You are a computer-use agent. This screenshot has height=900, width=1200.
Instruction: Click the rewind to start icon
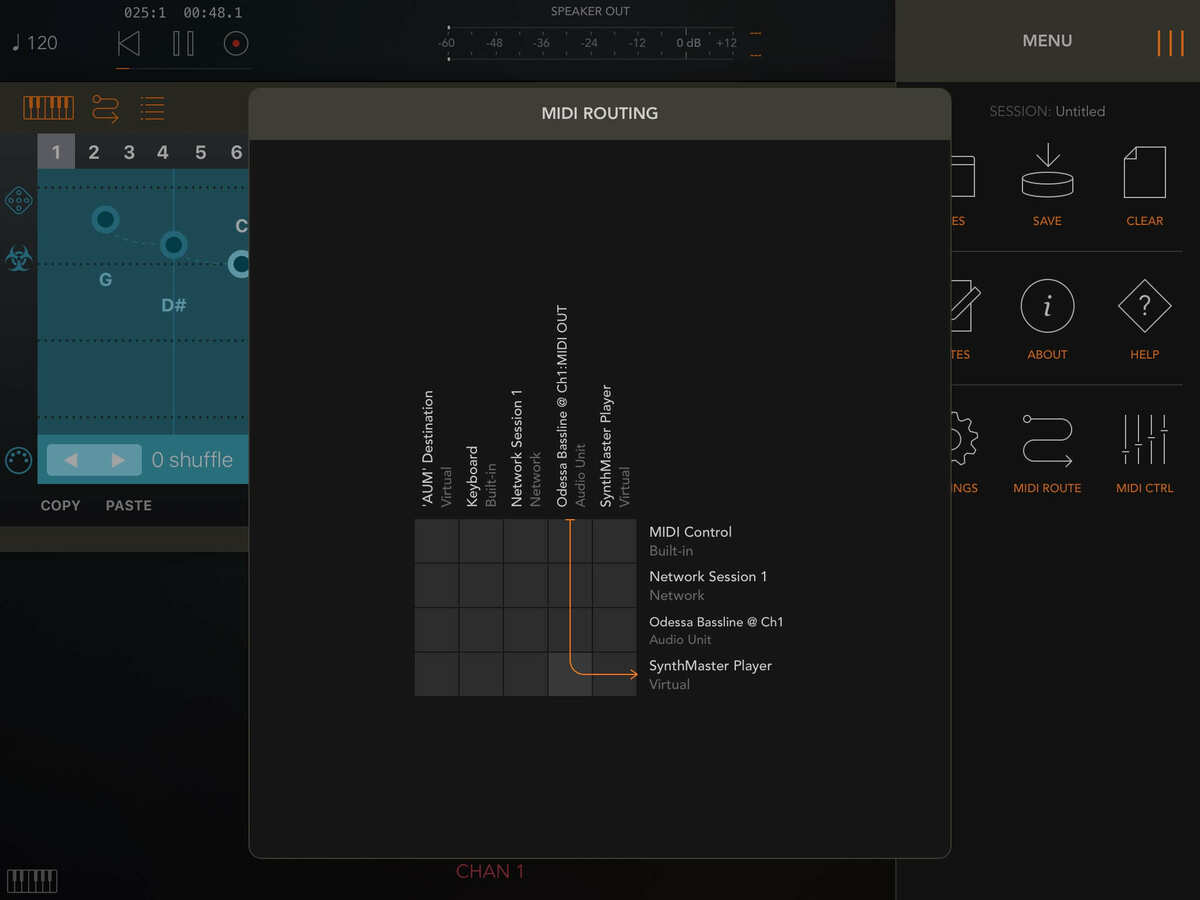click(129, 44)
